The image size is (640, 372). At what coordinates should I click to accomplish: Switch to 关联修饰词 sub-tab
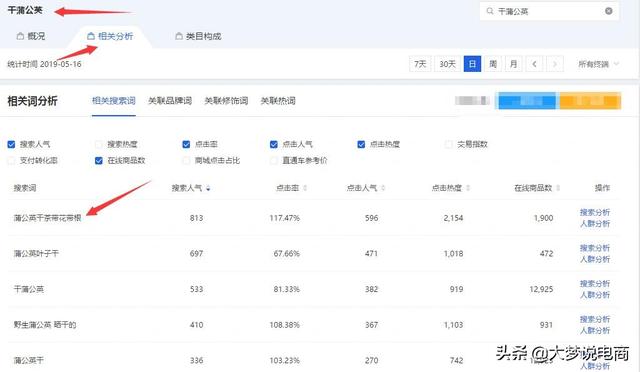click(226, 101)
